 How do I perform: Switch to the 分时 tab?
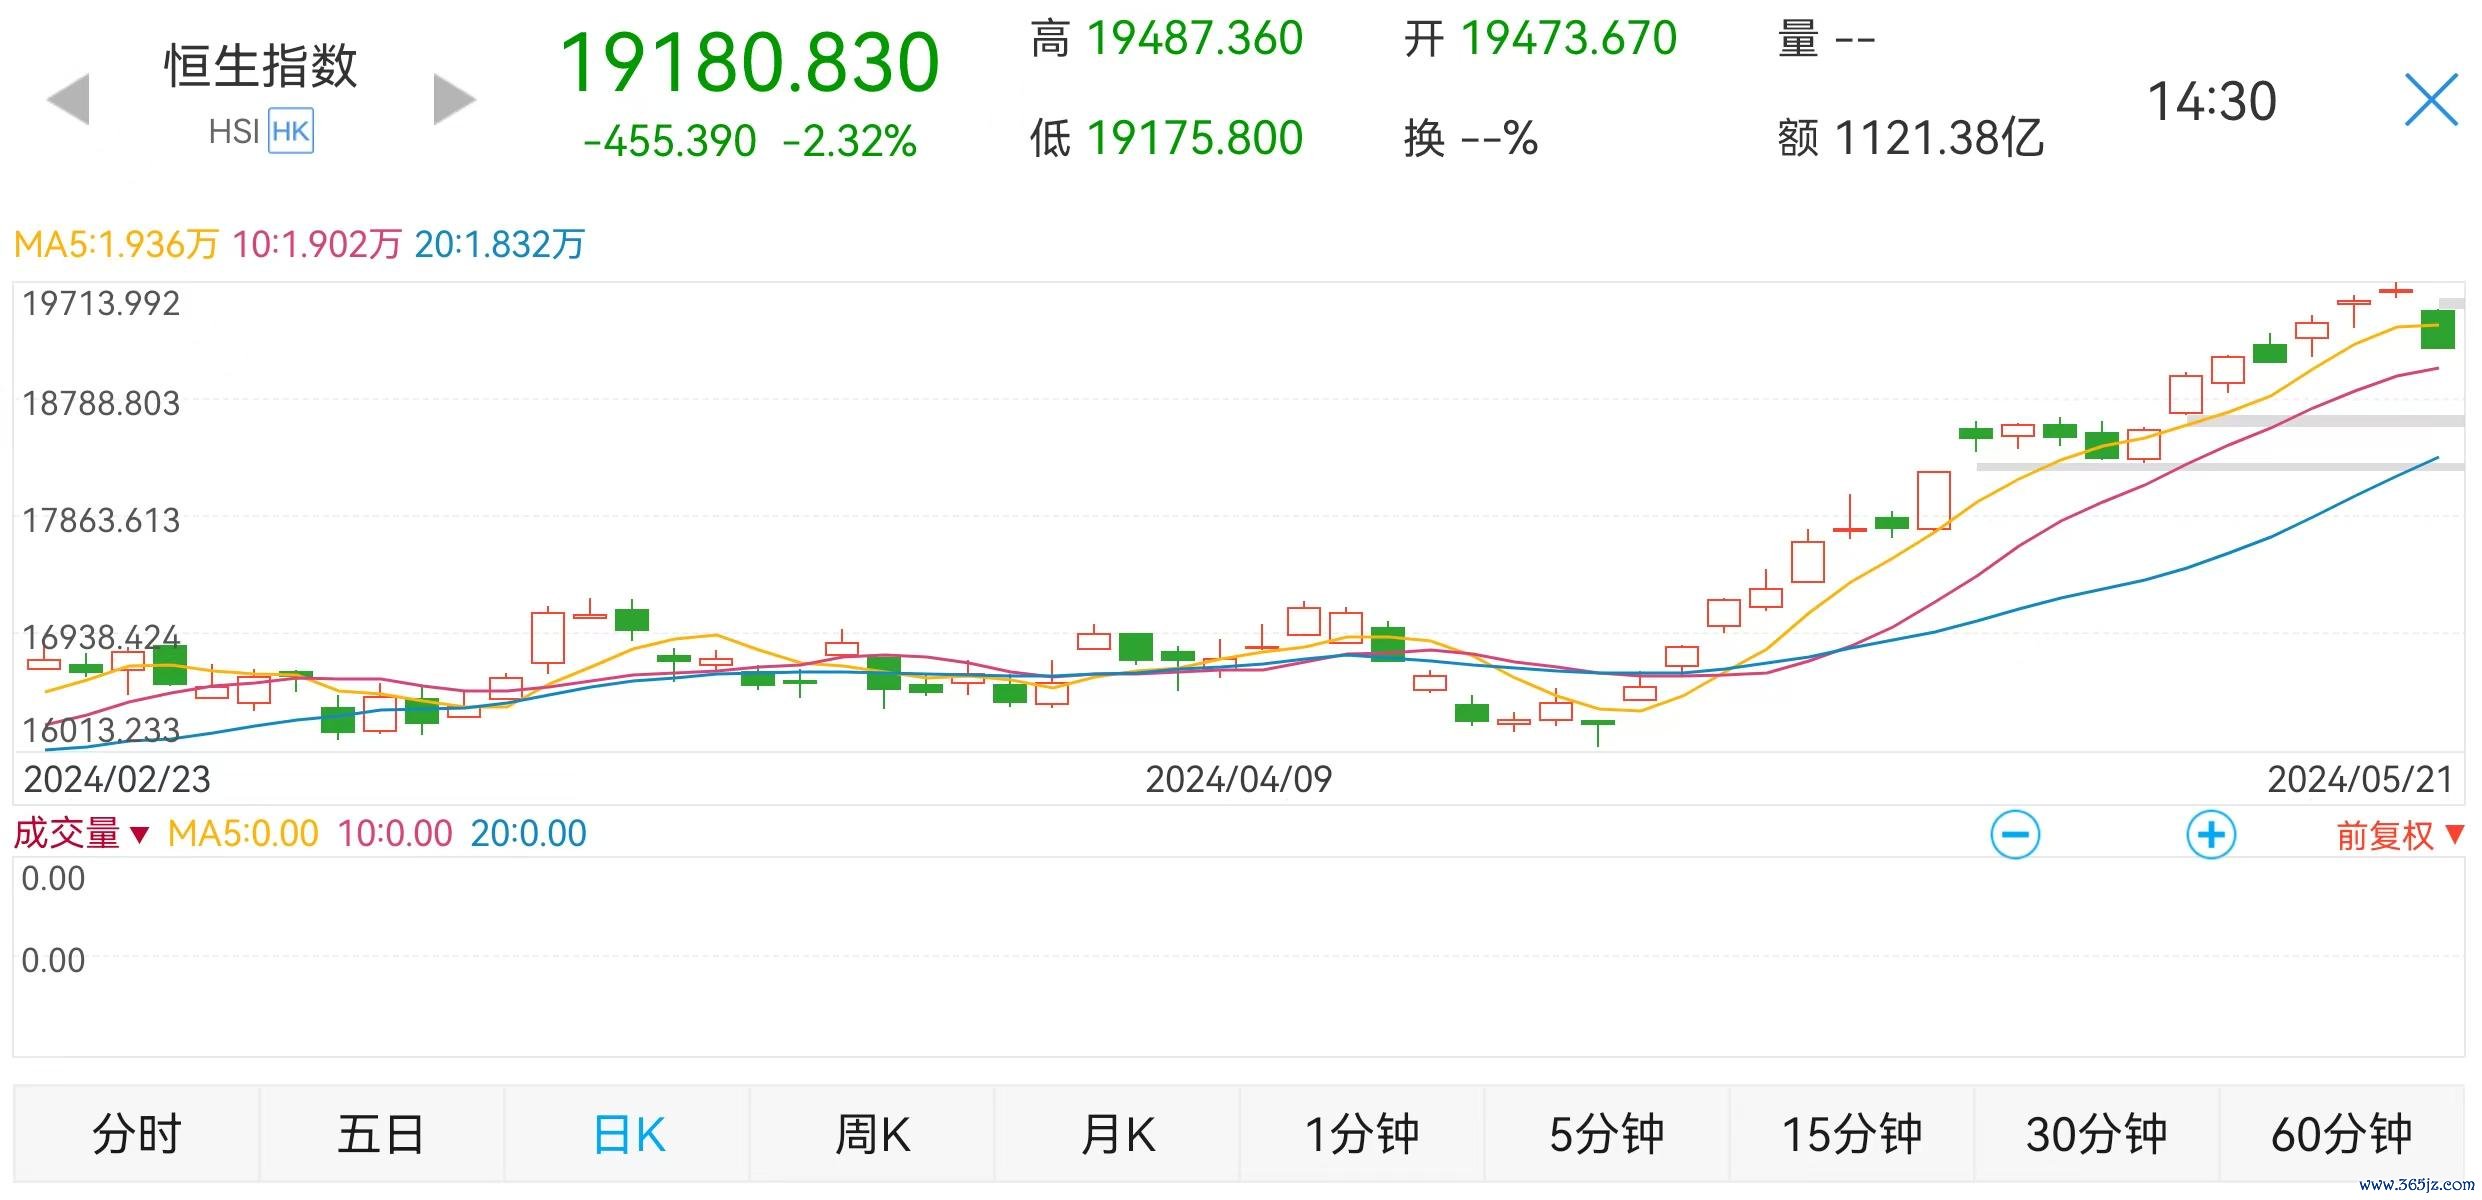[x=136, y=1135]
